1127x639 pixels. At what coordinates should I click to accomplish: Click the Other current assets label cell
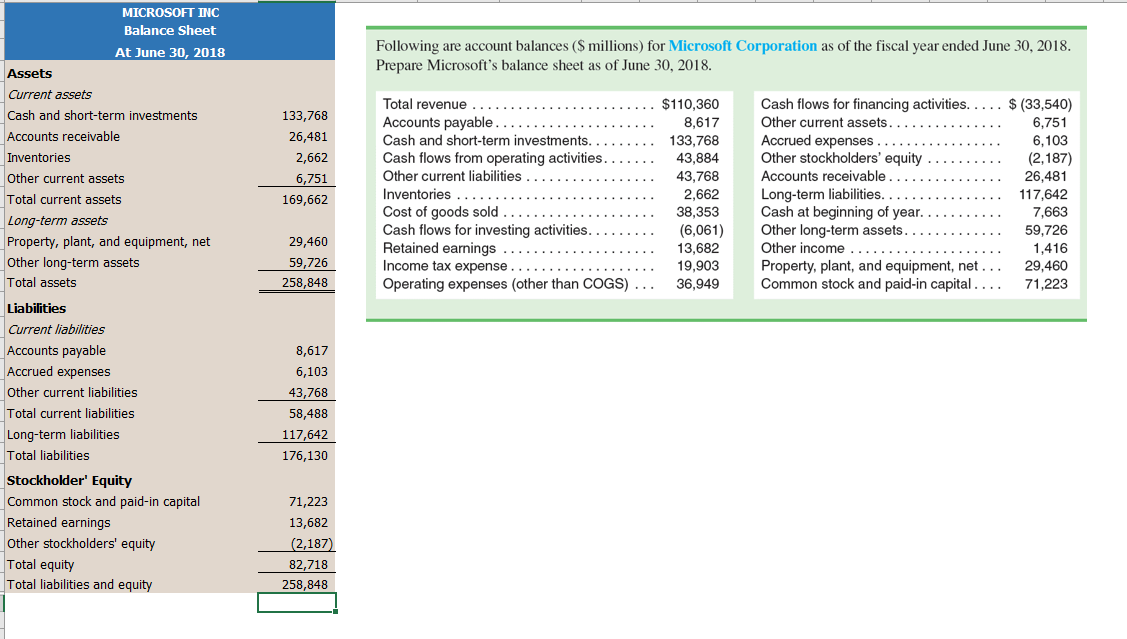65,178
